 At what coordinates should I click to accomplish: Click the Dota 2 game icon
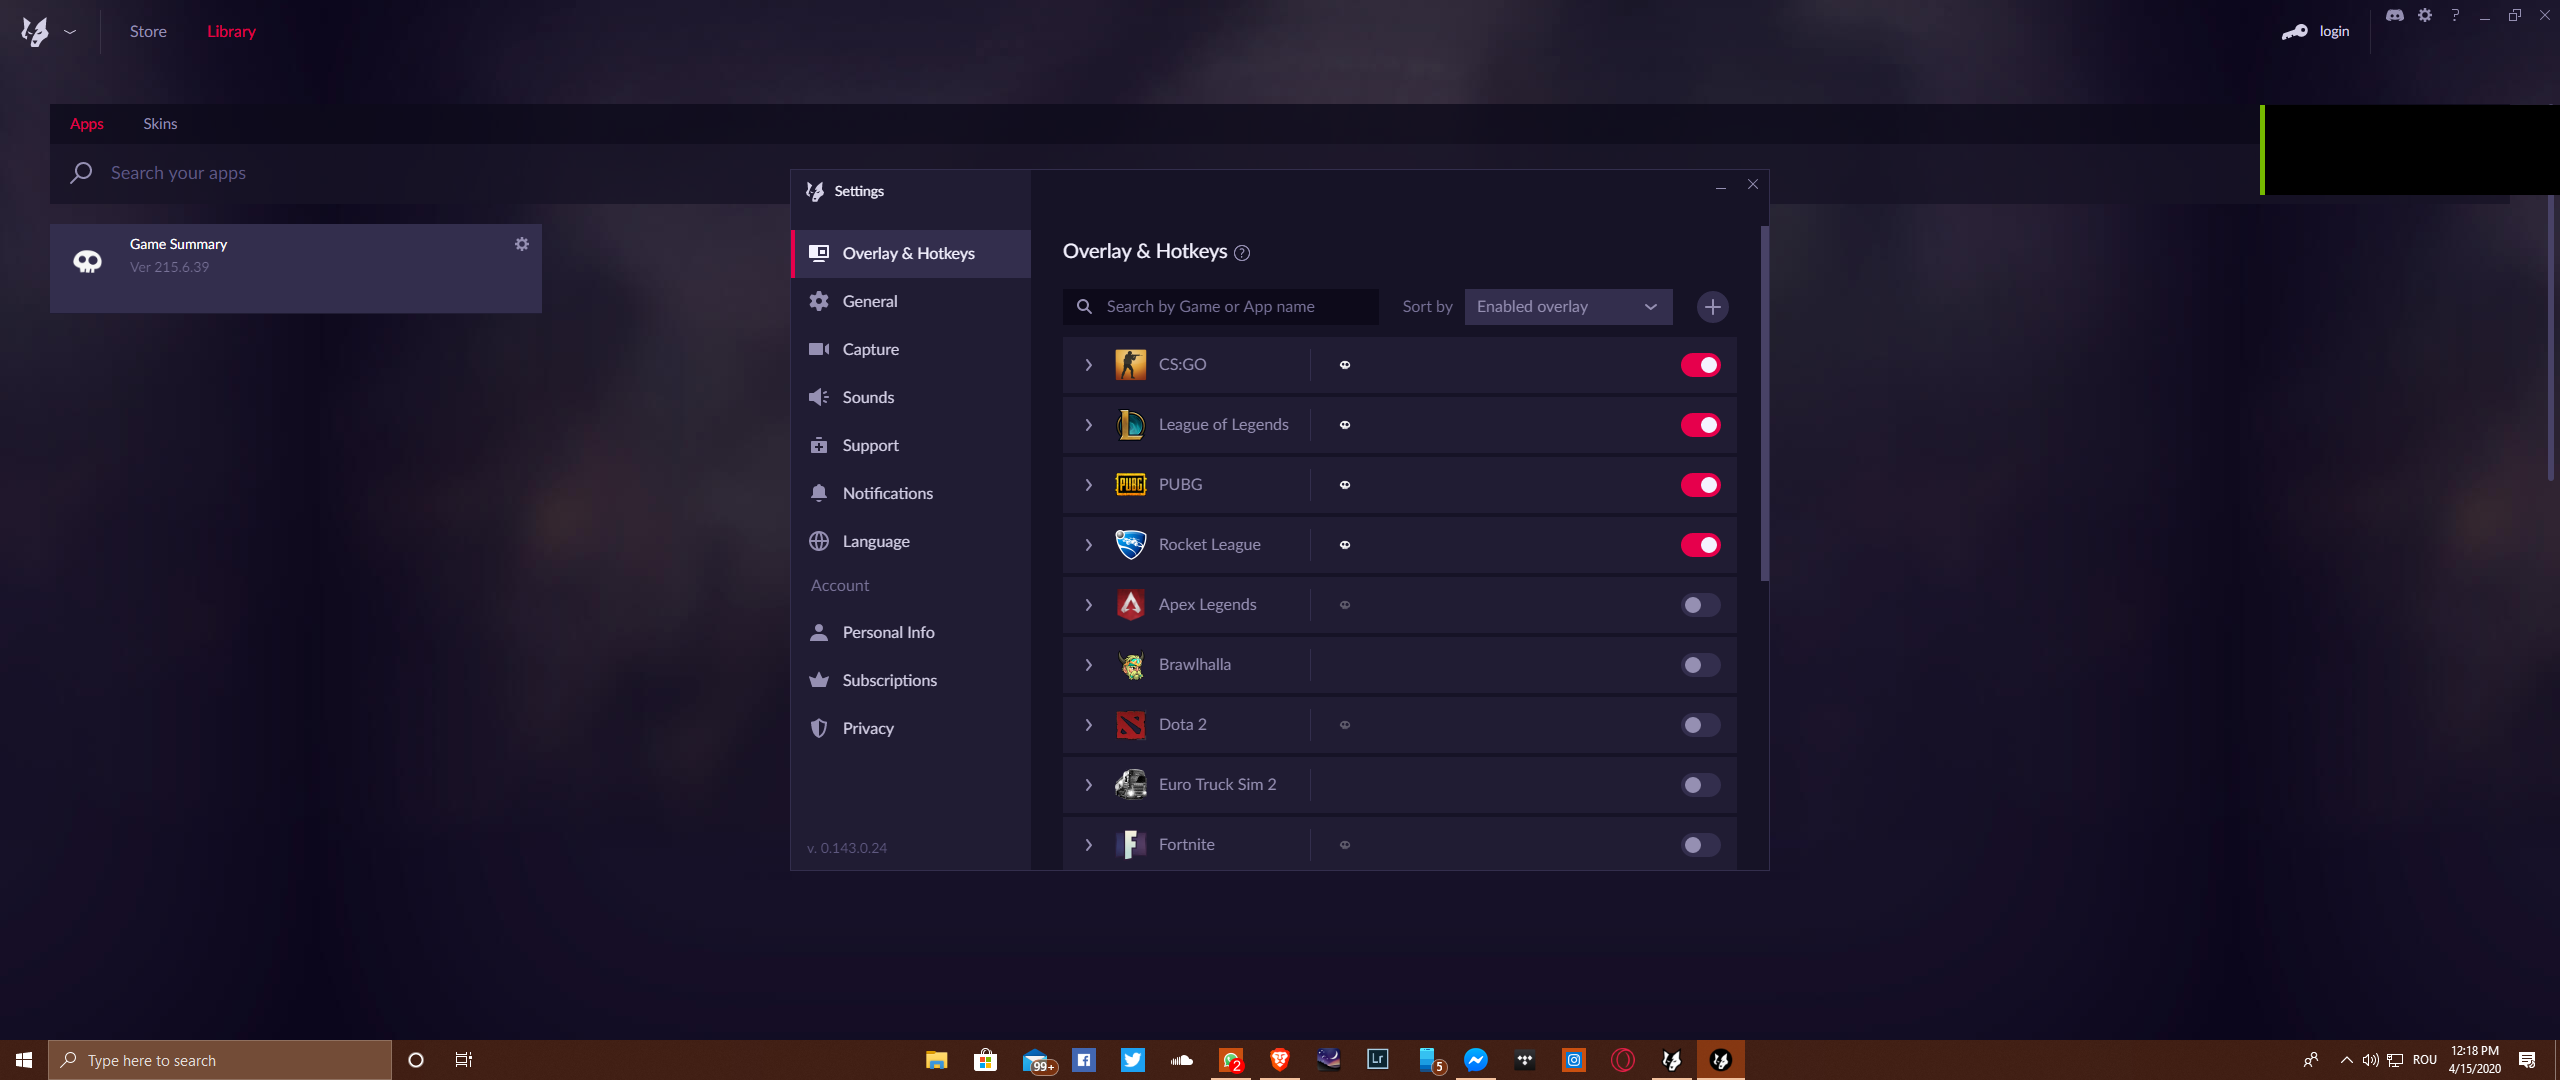[1131, 724]
